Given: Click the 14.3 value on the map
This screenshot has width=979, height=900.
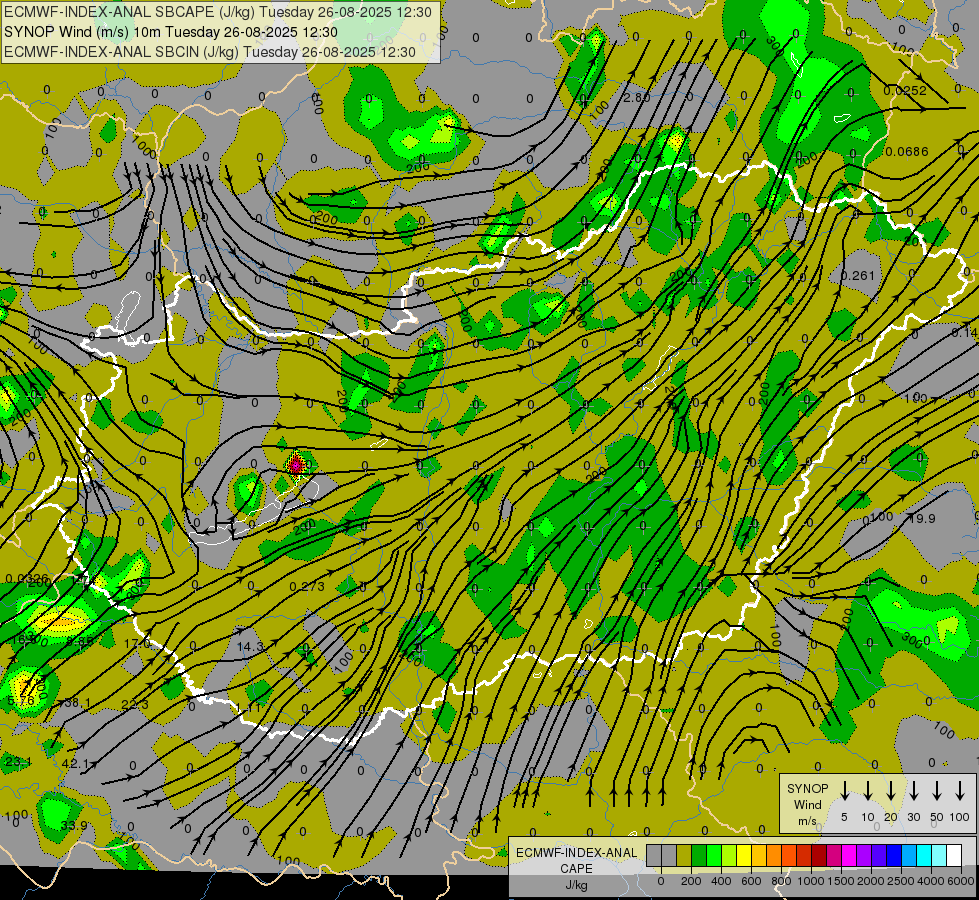Looking at the screenshot, I should coord(250,647).
